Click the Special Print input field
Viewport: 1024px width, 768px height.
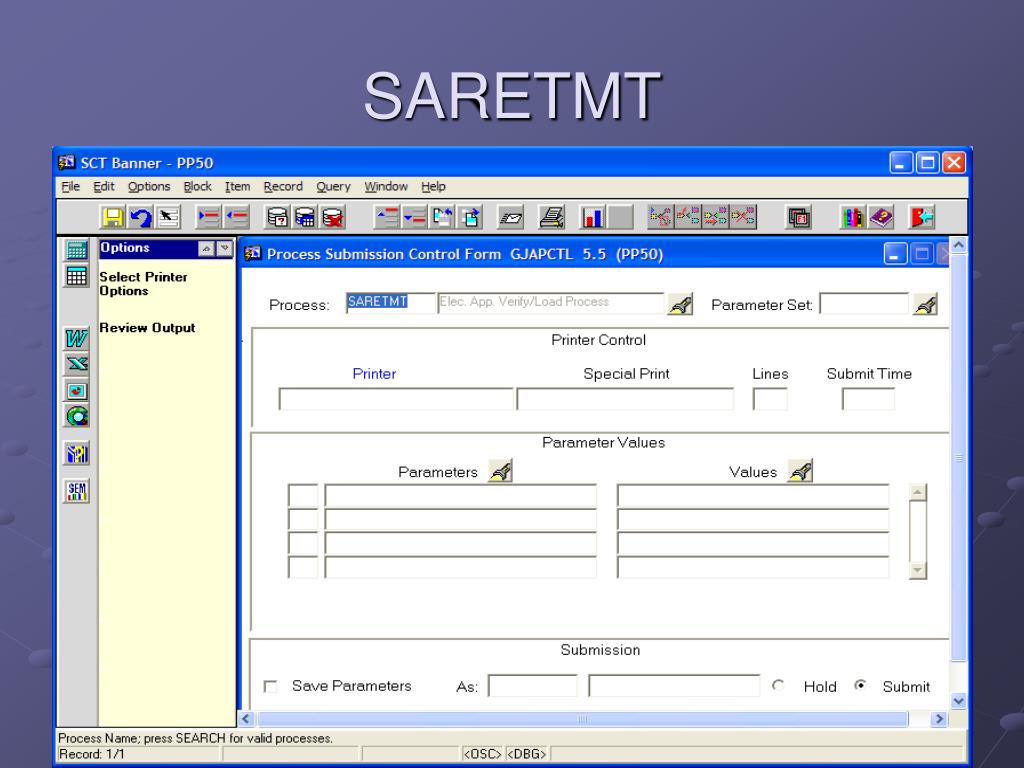(625, 399)
